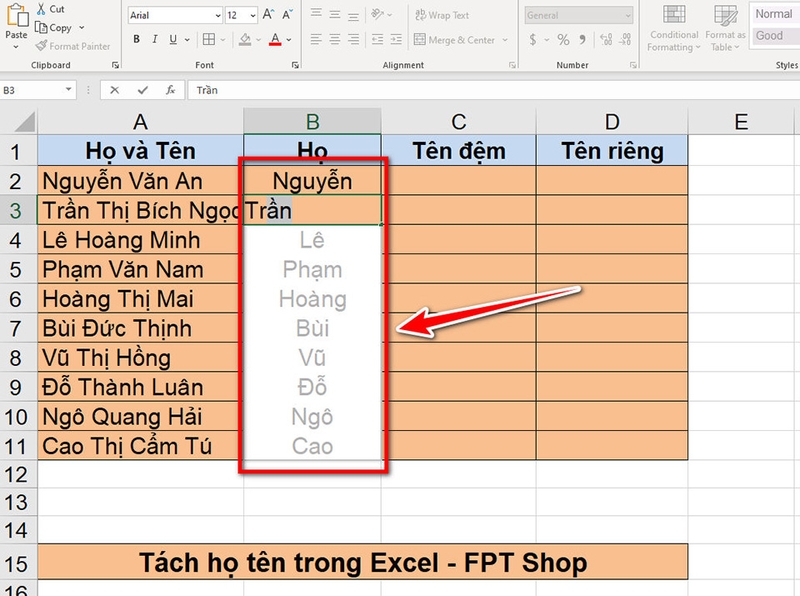Align cell text right
Viewport: 800px width, 596px height.
tap(353, 39)
